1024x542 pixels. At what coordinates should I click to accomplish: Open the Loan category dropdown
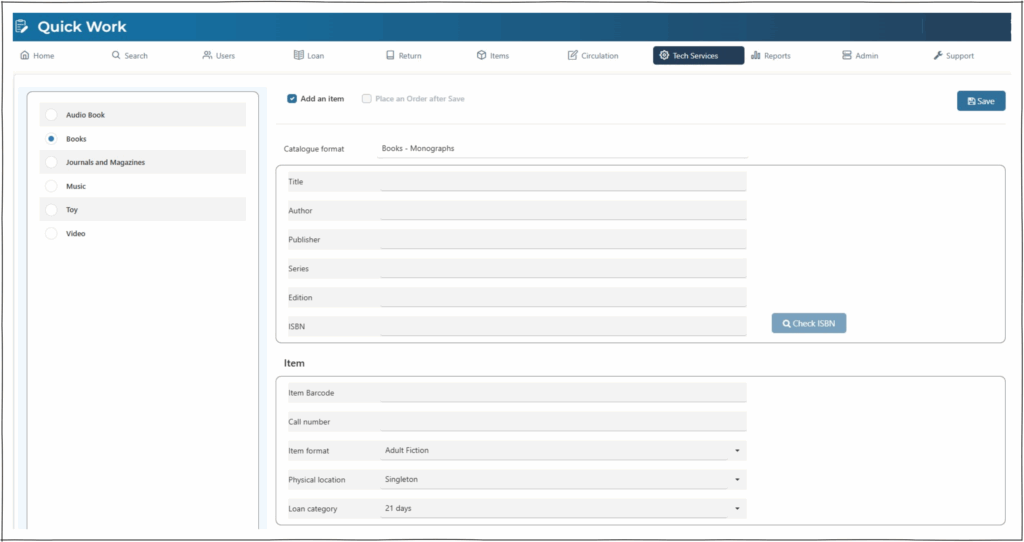tap(737, 509)
